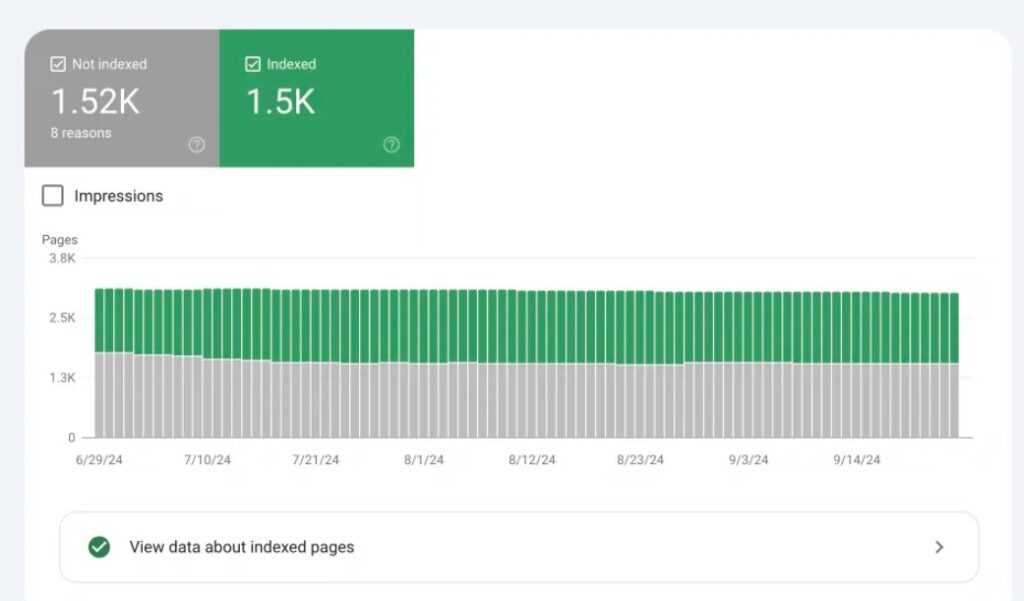Open help icon on Indexed card
This screenshot has height=601, width=1024.
pos(391,145)
